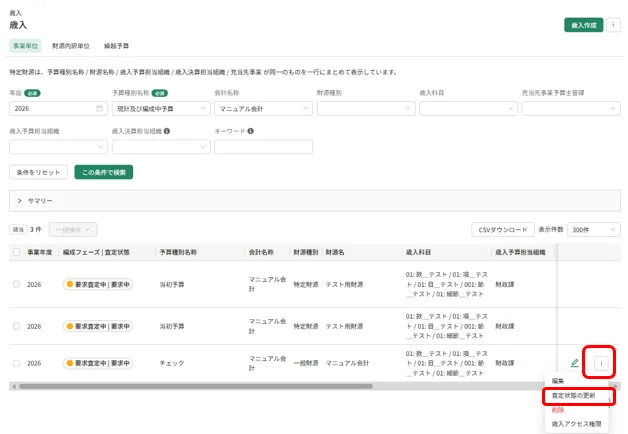This screenshot has width=628, height=434.
Task: Tick the checkbox of the チェック row
Action: tap(16, 363)
